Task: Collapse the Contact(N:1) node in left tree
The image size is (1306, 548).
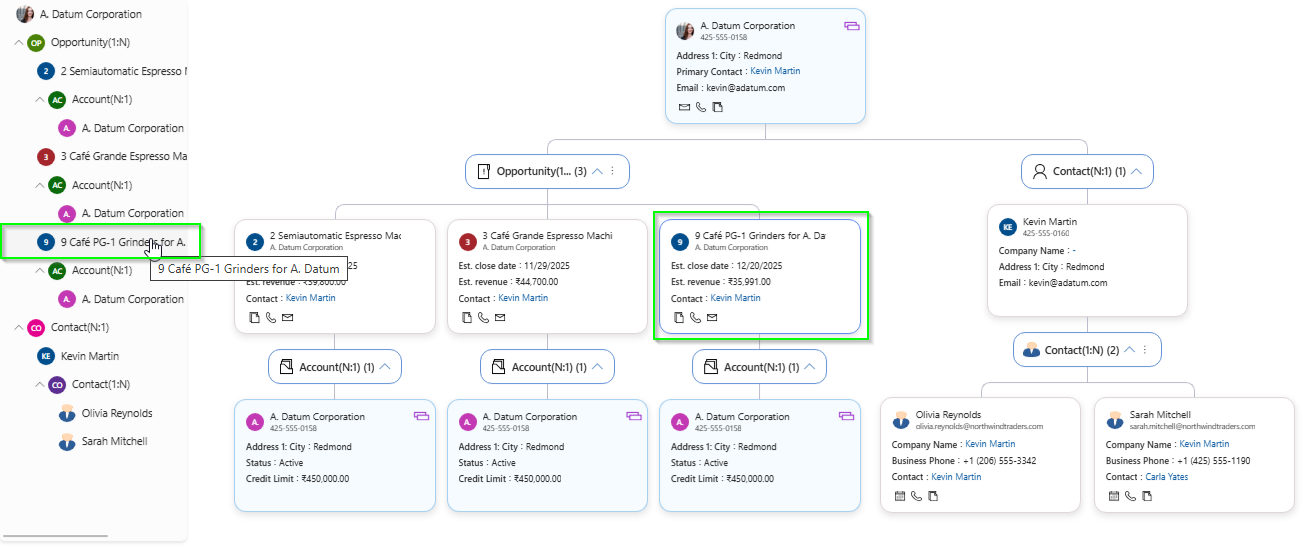Action: (x=19, y=328)
